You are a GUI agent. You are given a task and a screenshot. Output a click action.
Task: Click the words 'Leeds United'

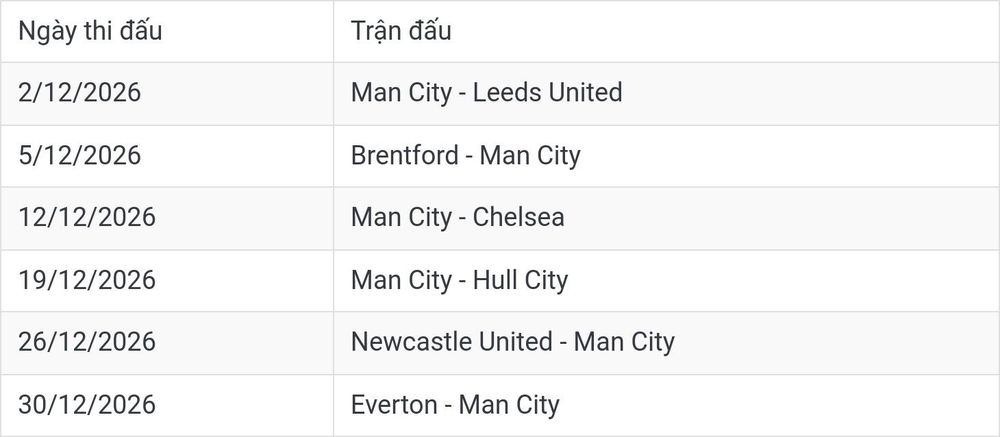pos(548,93)
